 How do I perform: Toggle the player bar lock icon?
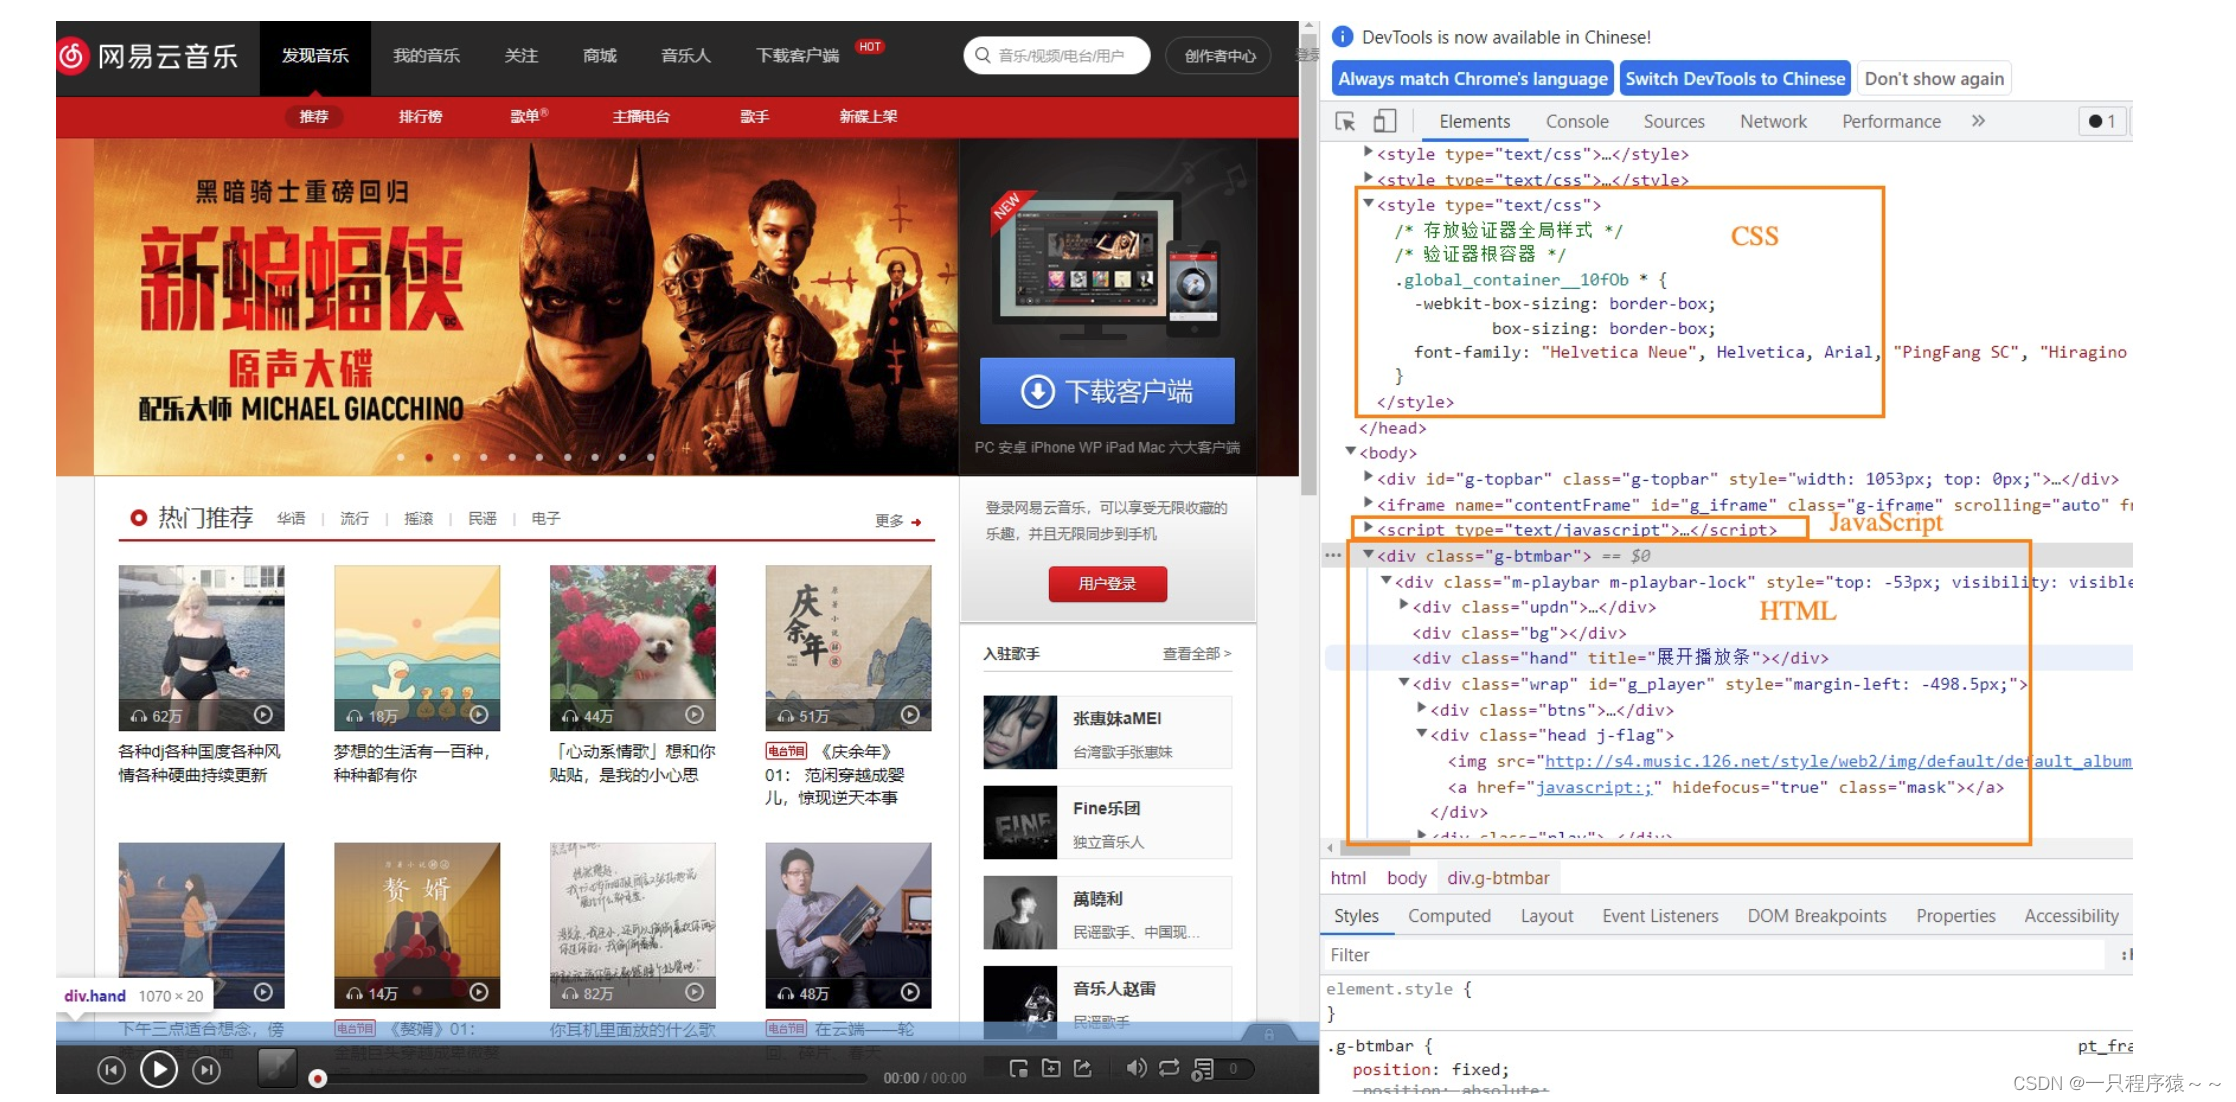click(x=1269, y=1034)
